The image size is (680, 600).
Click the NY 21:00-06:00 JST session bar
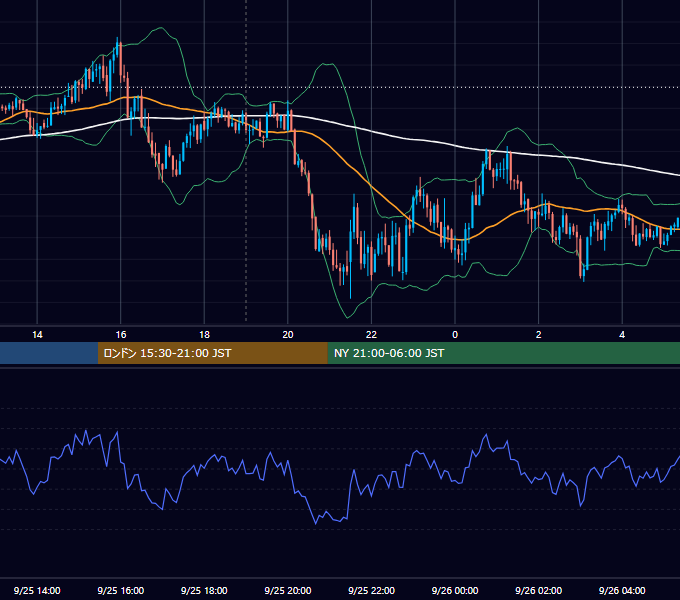503,353
